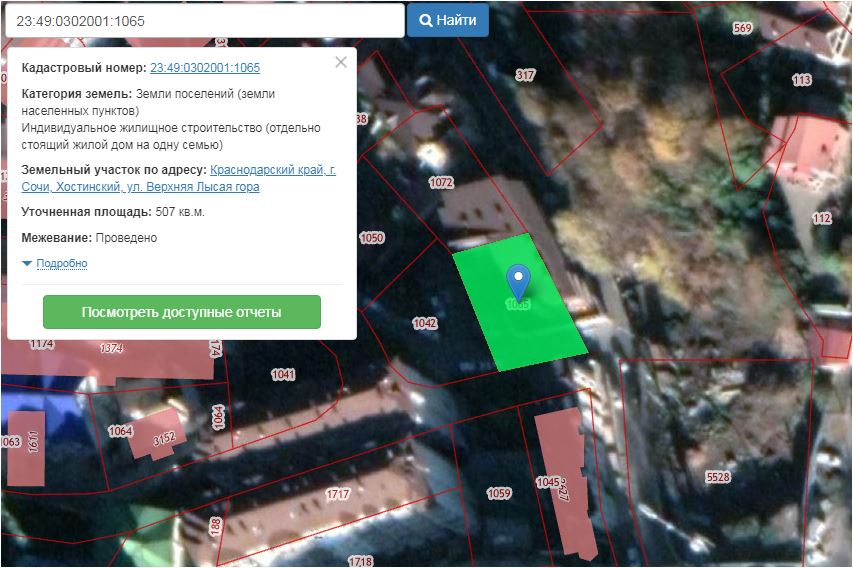Click the Найти search button

pyautogui.click(x=447, y=20)
